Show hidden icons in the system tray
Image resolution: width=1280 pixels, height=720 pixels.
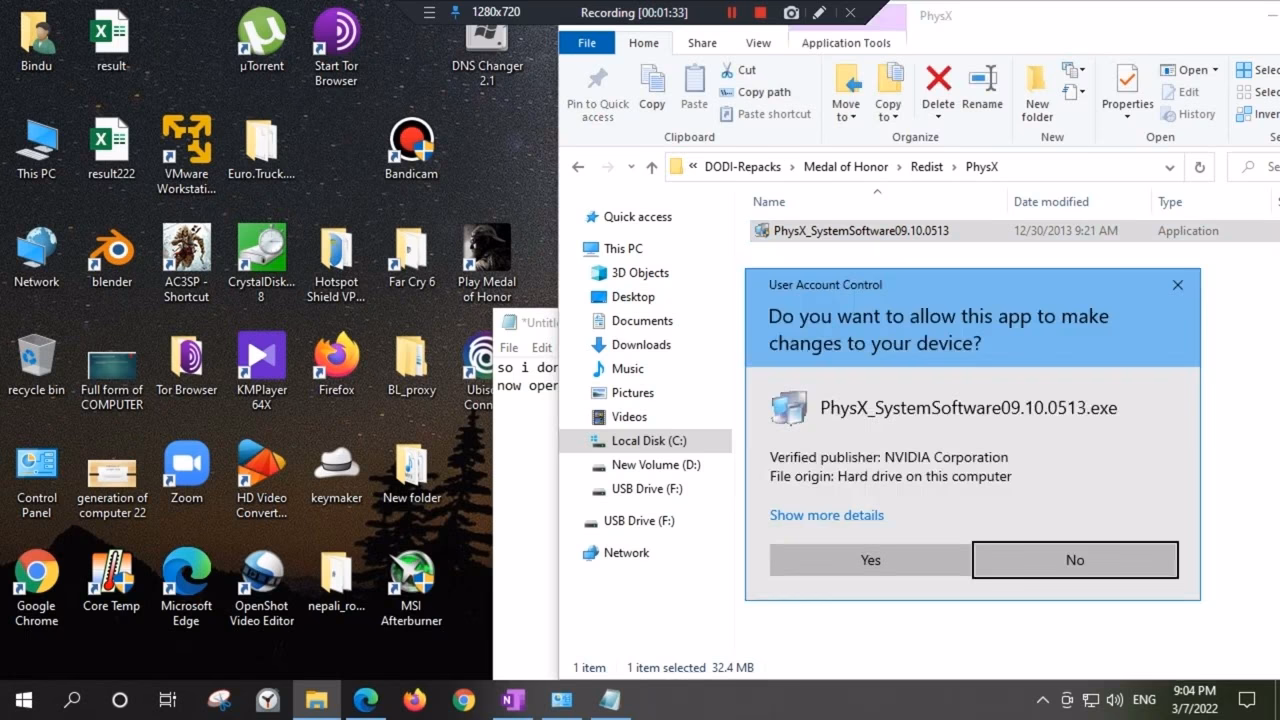[x=1042, y=700]
